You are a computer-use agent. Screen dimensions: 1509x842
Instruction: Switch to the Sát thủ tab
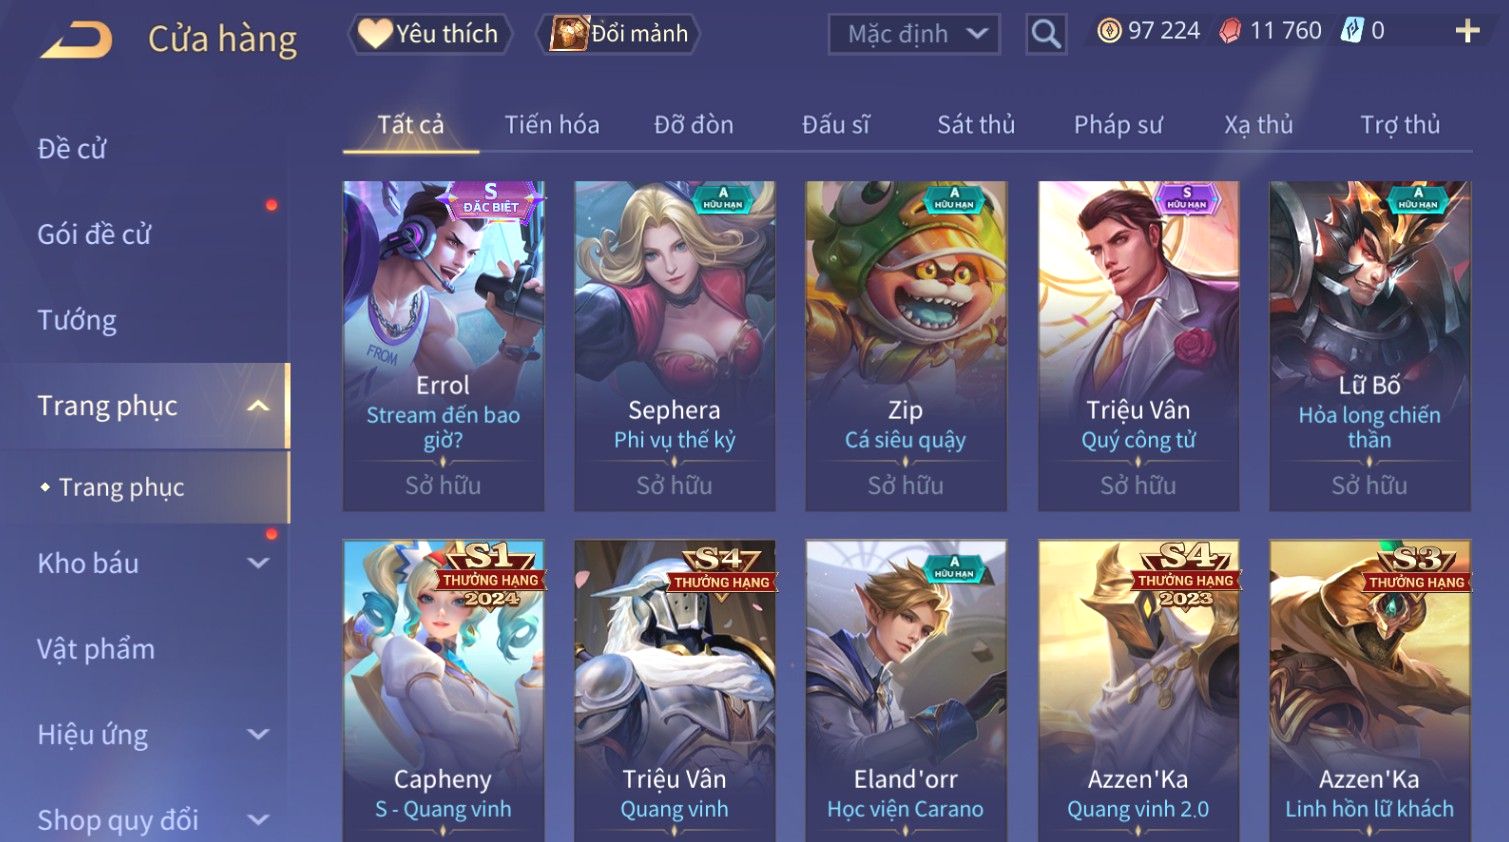[976, 125]
